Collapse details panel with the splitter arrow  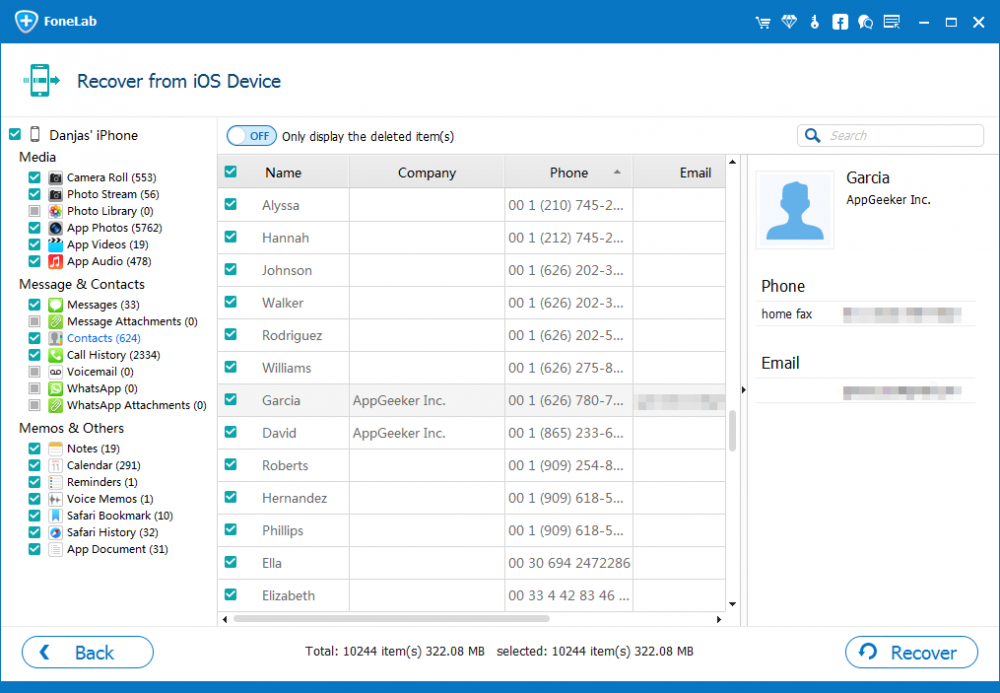pos(742,389)
